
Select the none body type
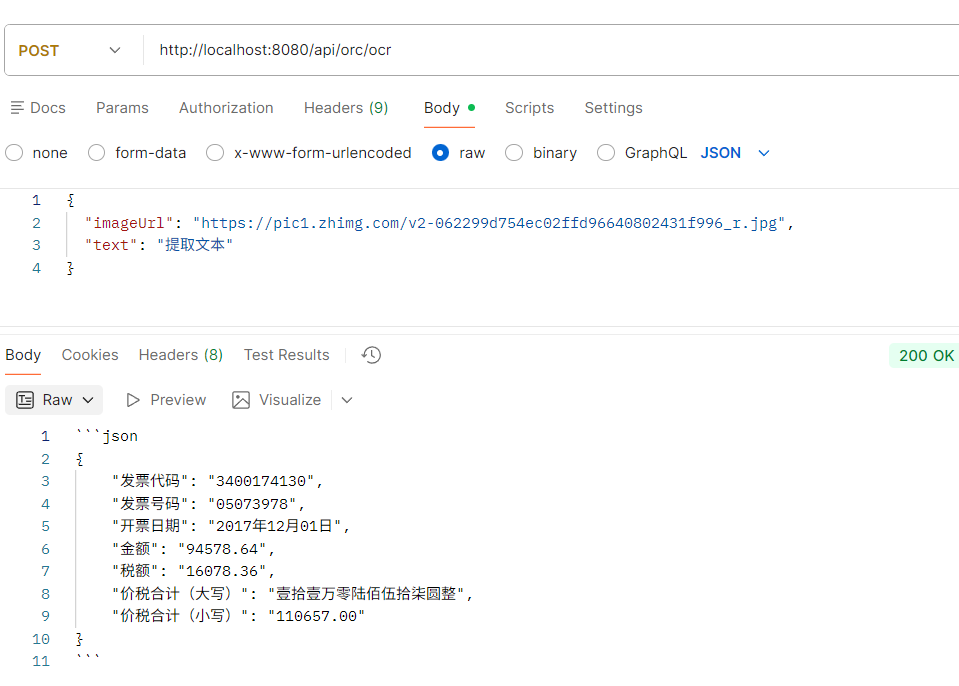click(x=14, y=153)
